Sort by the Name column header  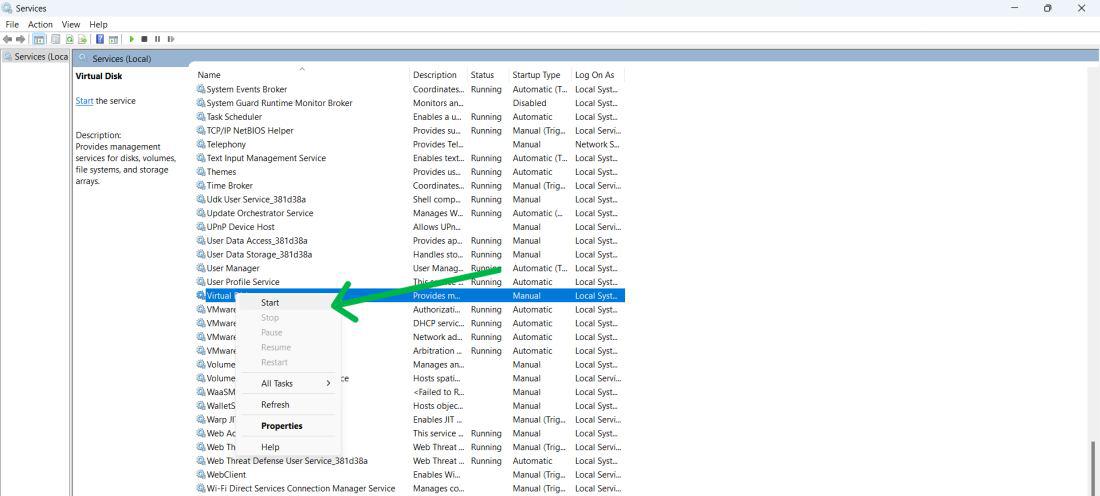point(302,75)
